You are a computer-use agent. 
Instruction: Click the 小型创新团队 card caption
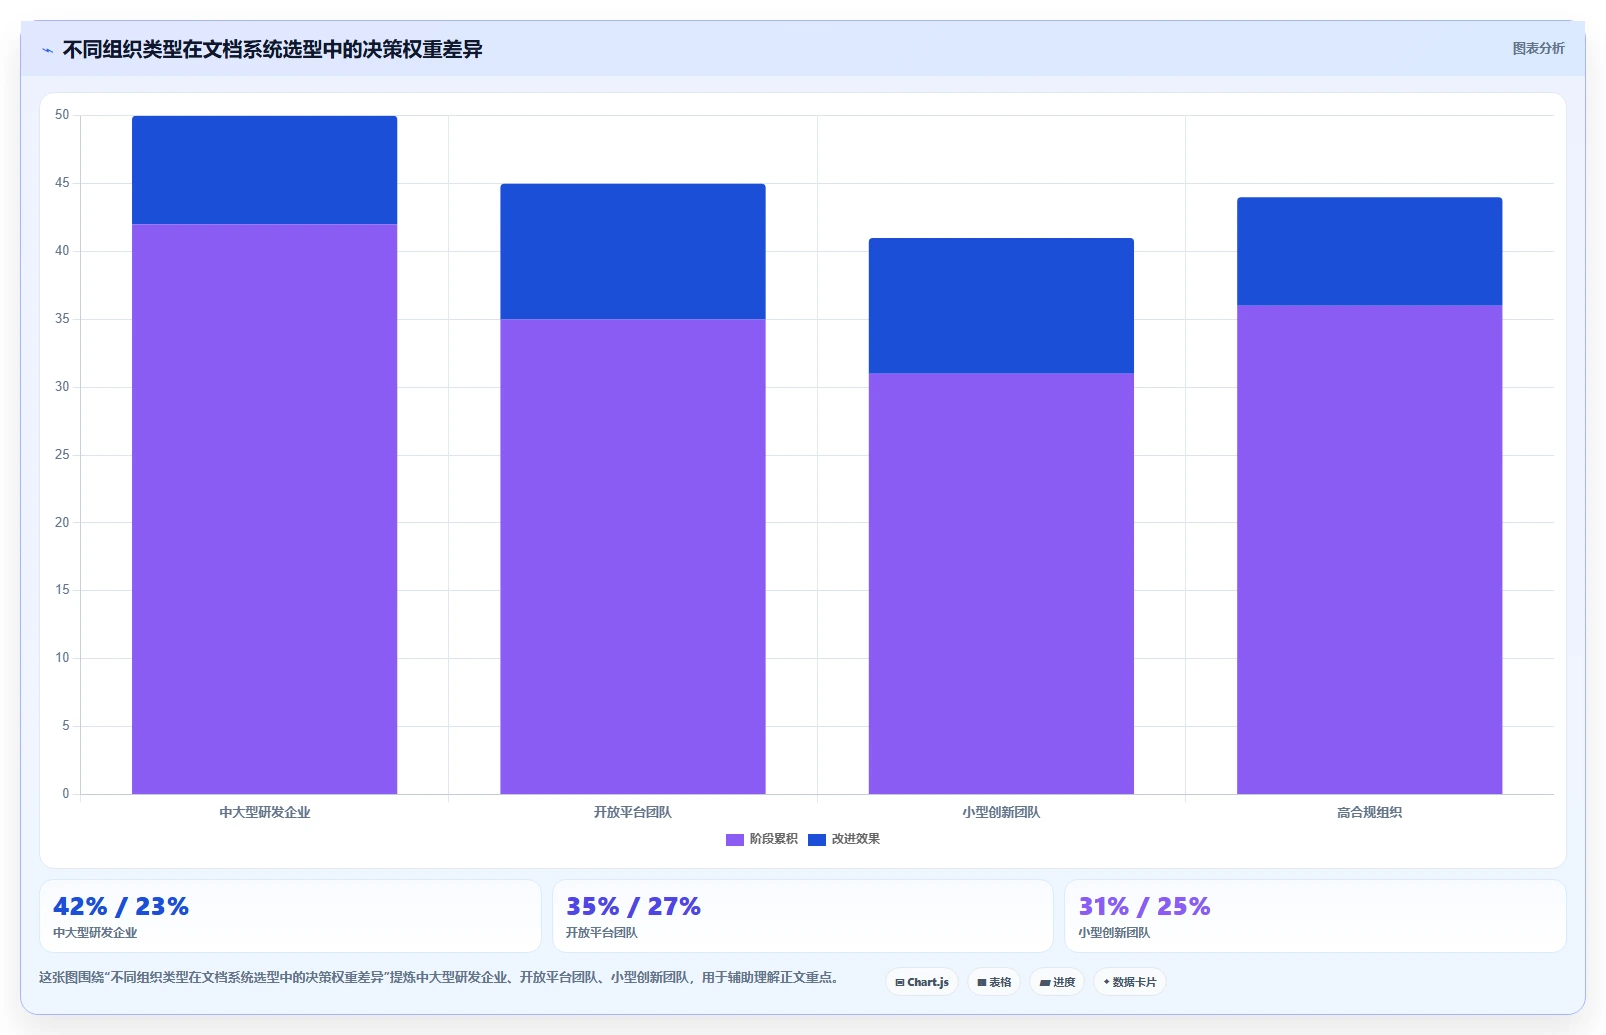click(1114, 933)
